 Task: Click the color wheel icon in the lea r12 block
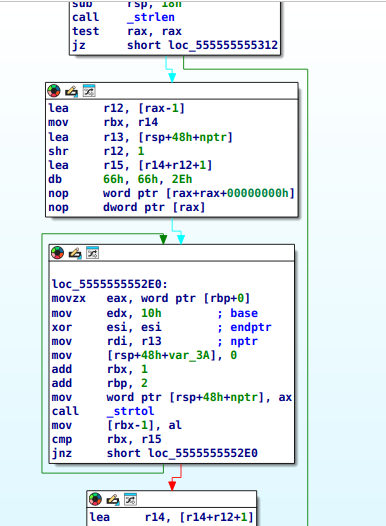pyautogui.click(x=54, y=91)
